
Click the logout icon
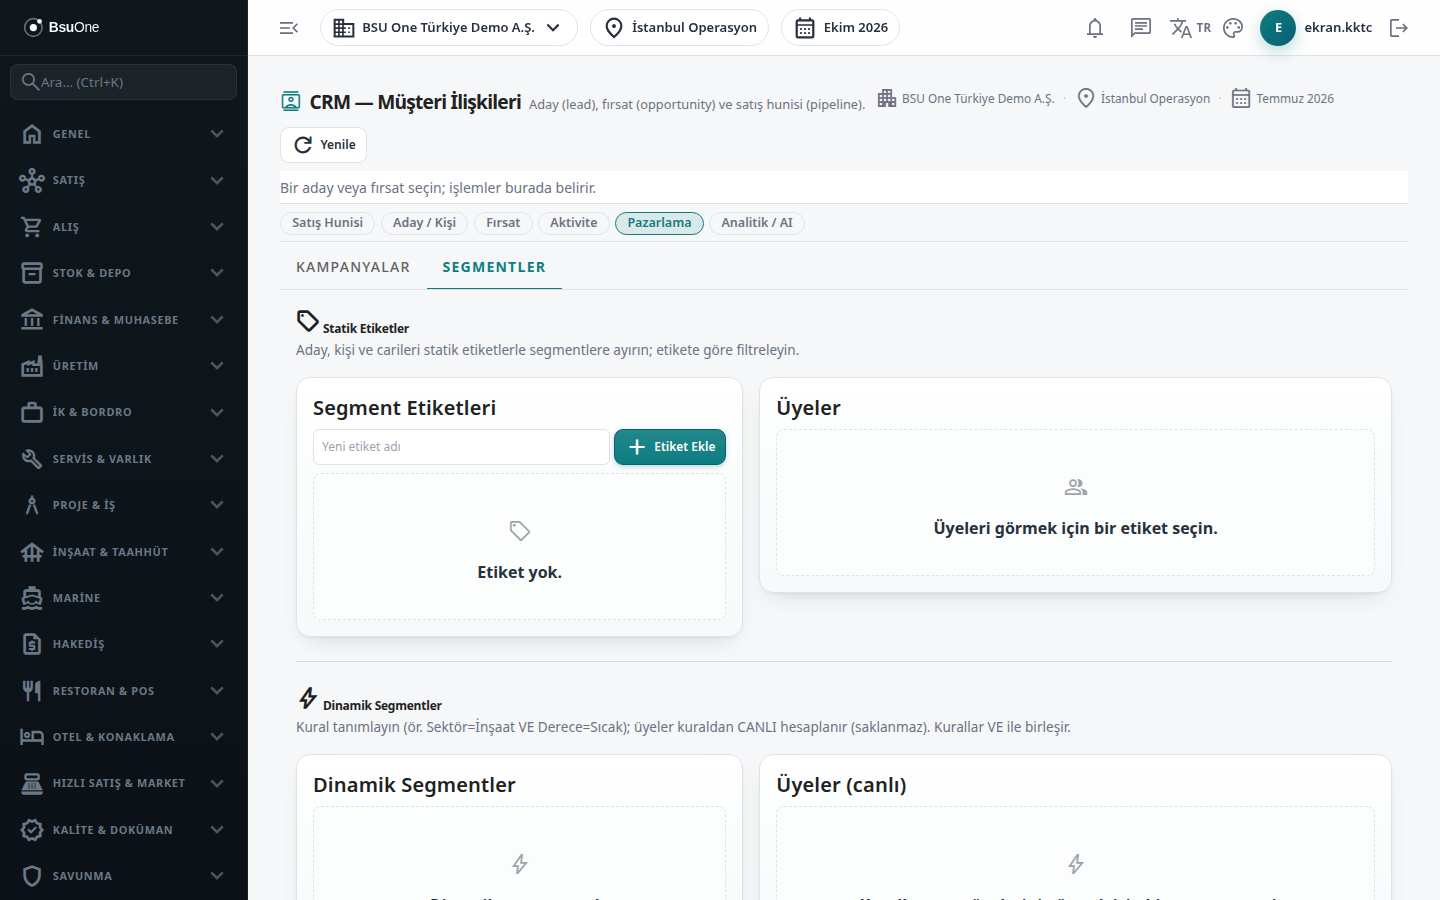(x=1399, y=28)
